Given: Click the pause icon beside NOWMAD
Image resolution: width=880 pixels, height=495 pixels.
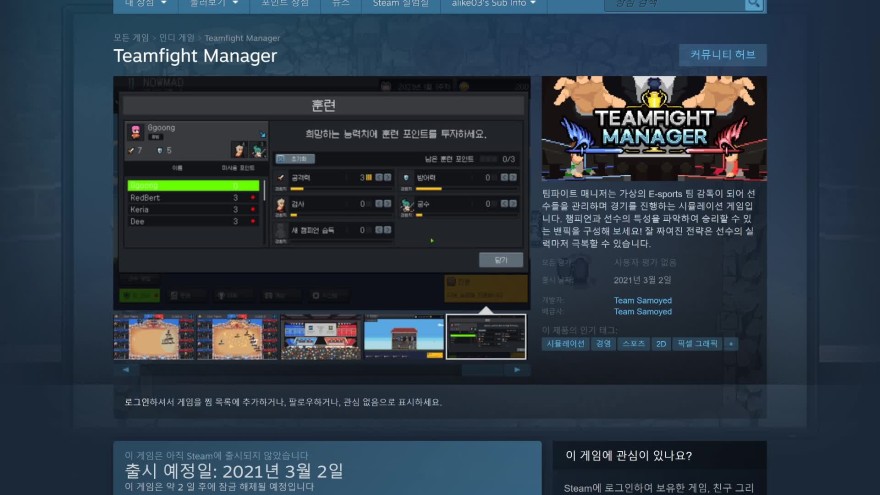Looking at the screenshot, I should point(131,83).
